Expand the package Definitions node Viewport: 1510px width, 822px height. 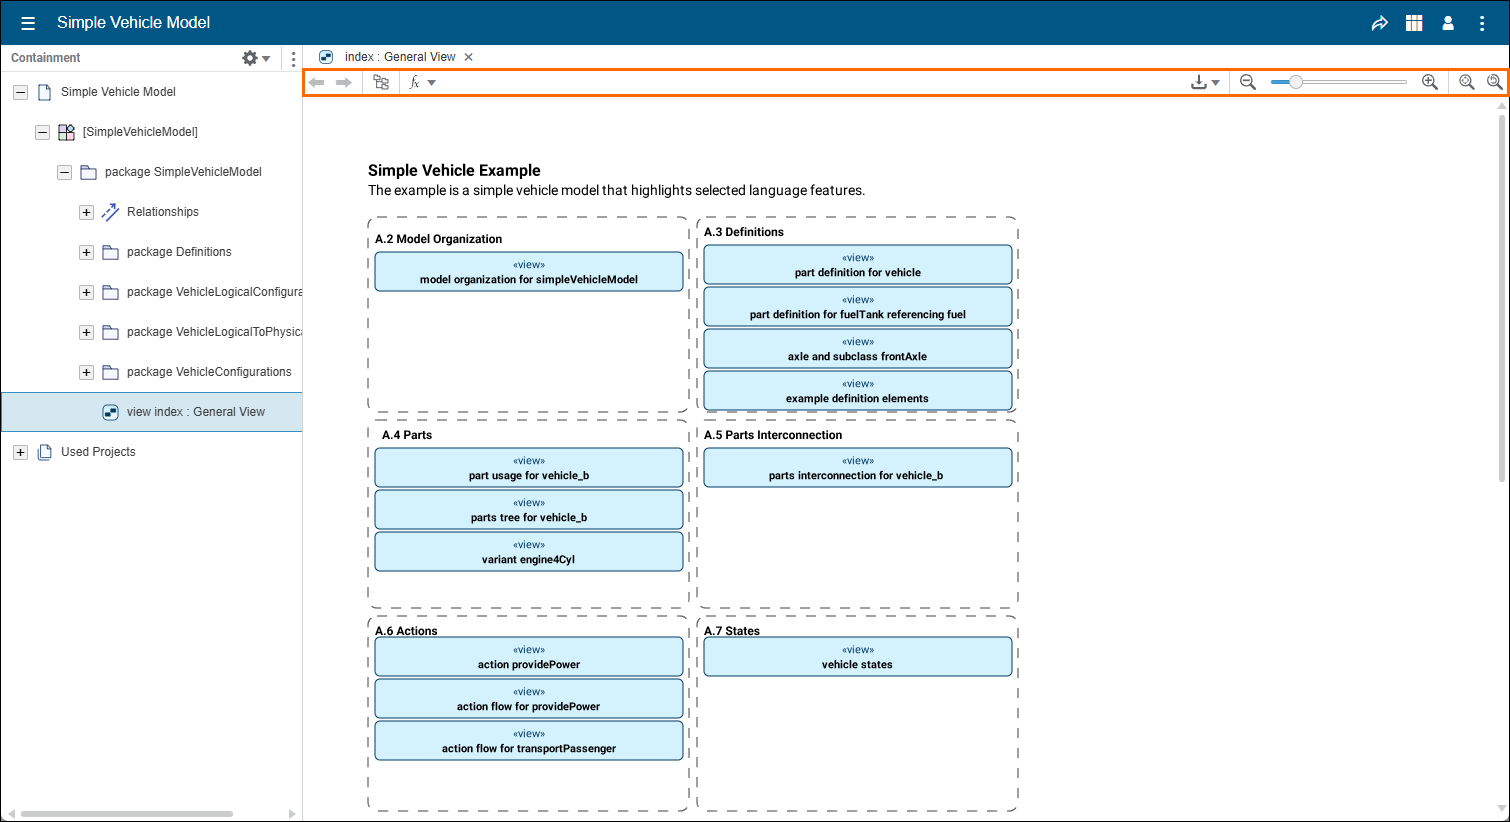click(x=86, y=252)
